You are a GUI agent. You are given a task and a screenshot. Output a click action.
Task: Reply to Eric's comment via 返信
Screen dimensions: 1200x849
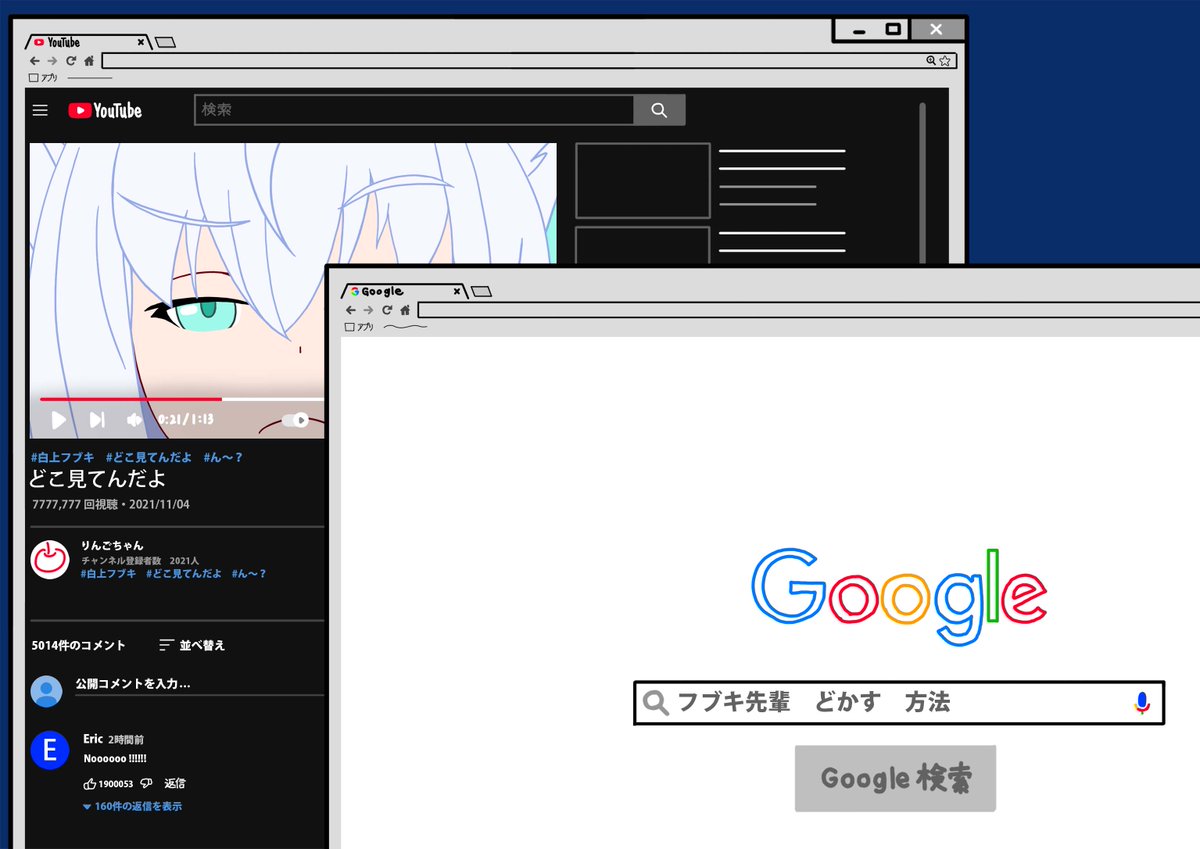pyautogui.click(x=175, y=783)
